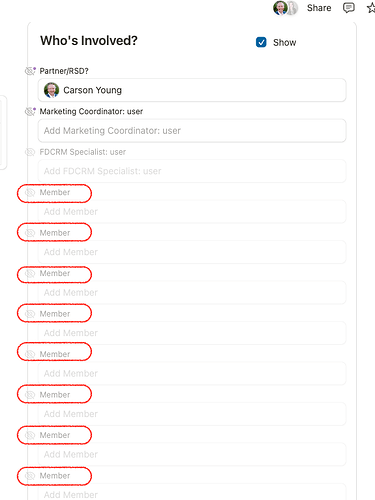Click the FDCRM Specialist: user label
375x500 pixels.
83,152
